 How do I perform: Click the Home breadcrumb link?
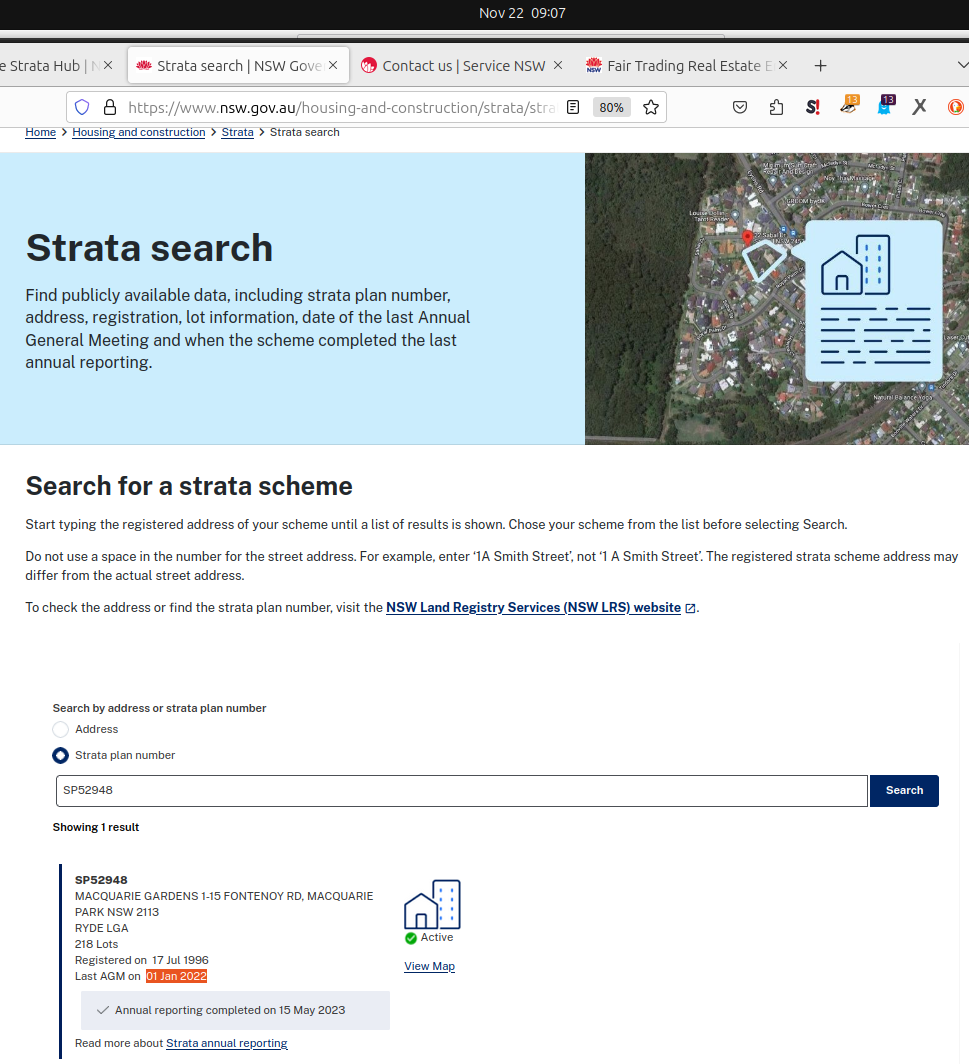pyautogui.click(x=41, y=132)
